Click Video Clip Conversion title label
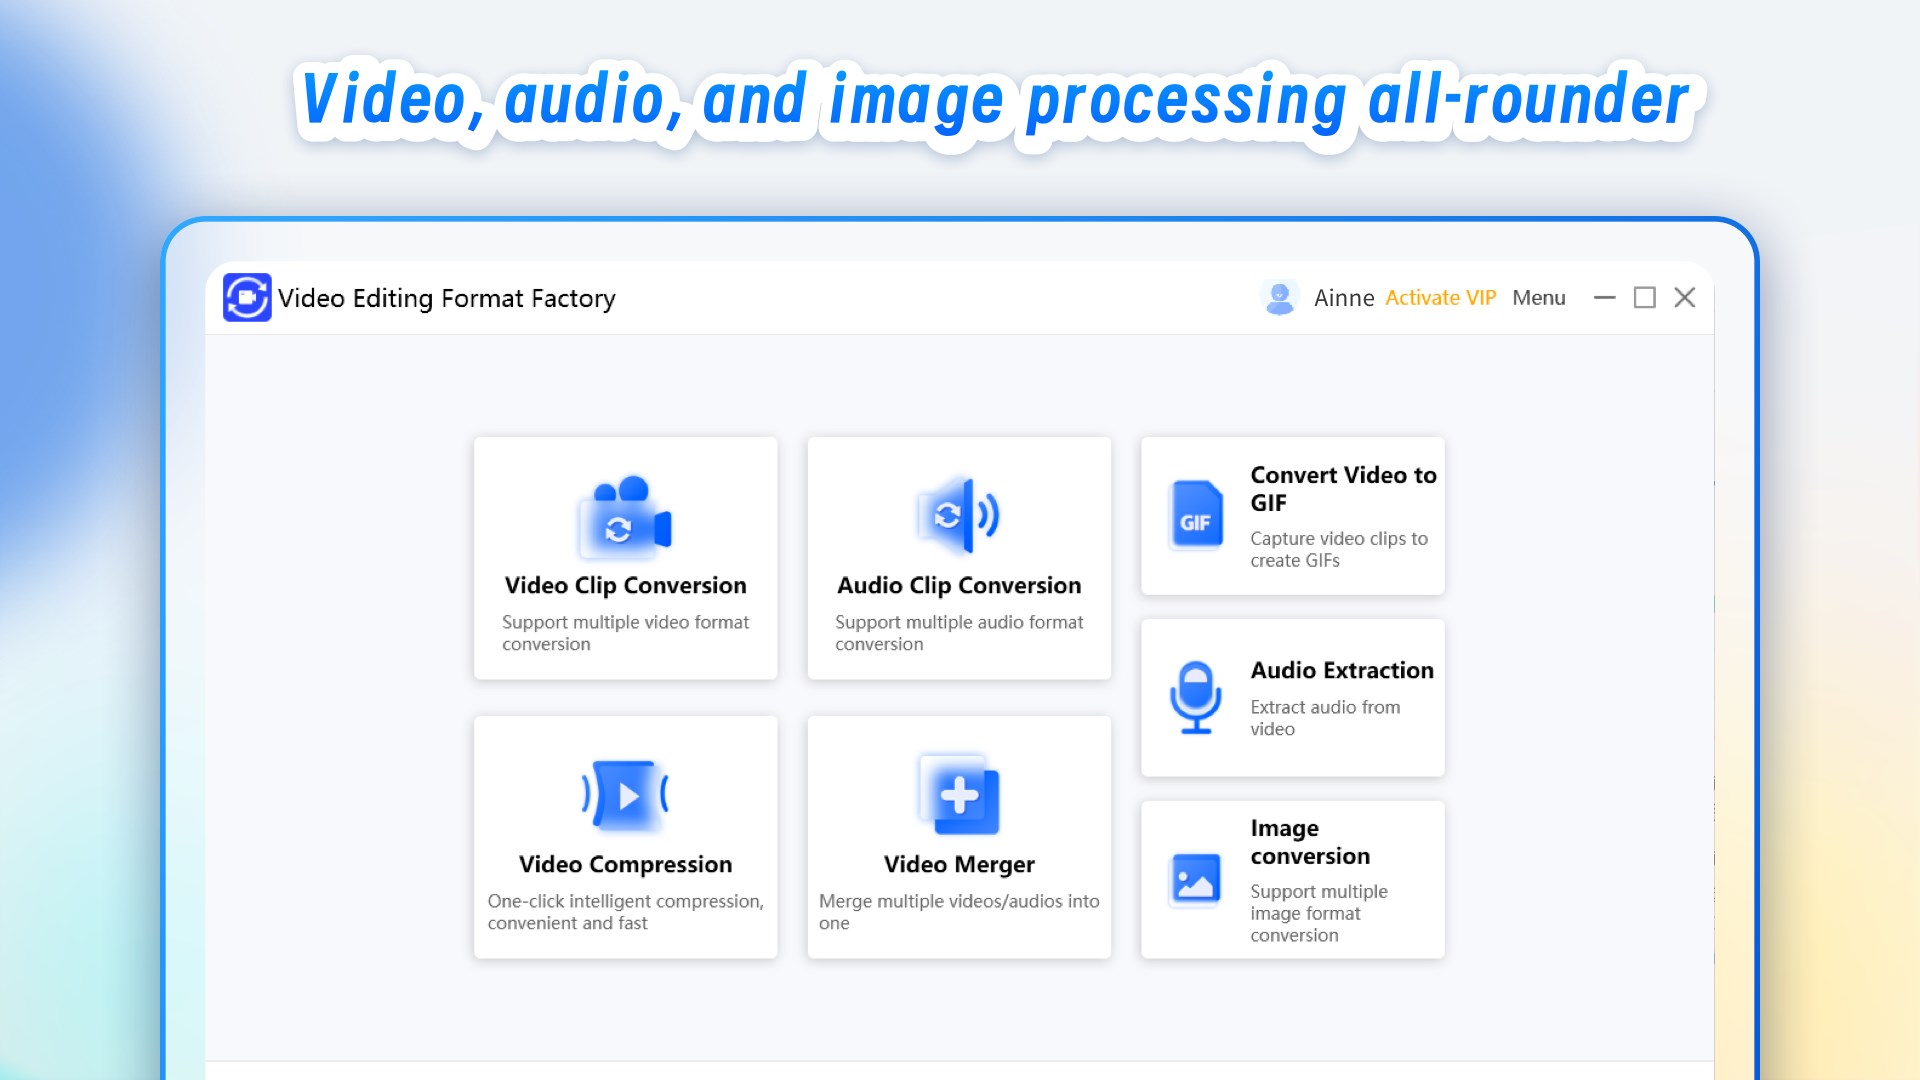 coord(625,585)
